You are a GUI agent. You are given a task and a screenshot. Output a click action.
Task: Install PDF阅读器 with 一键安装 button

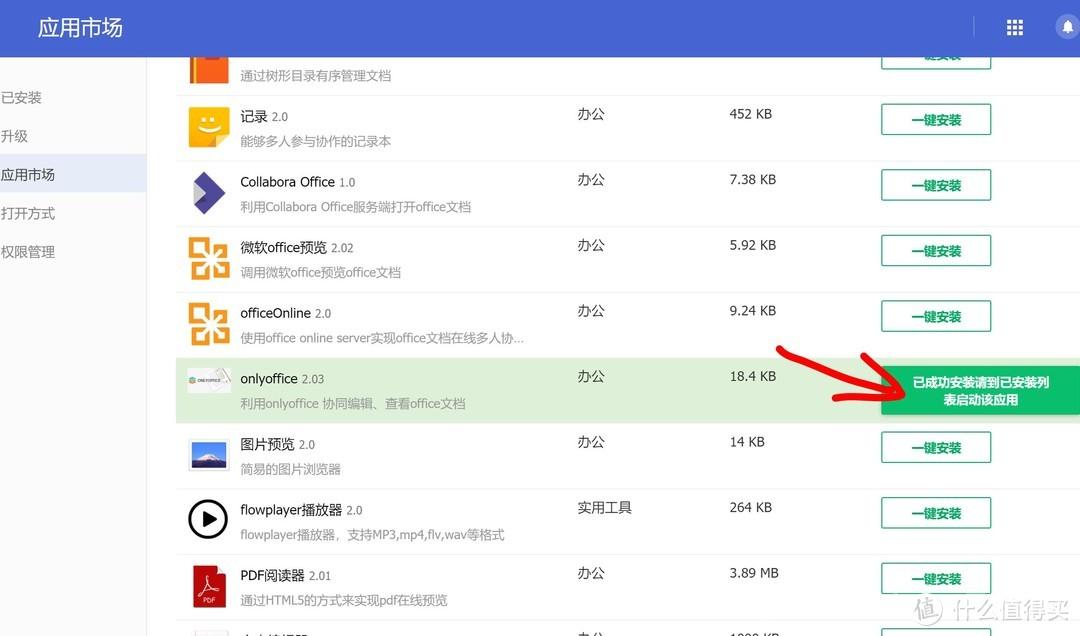tap(936, 579)
